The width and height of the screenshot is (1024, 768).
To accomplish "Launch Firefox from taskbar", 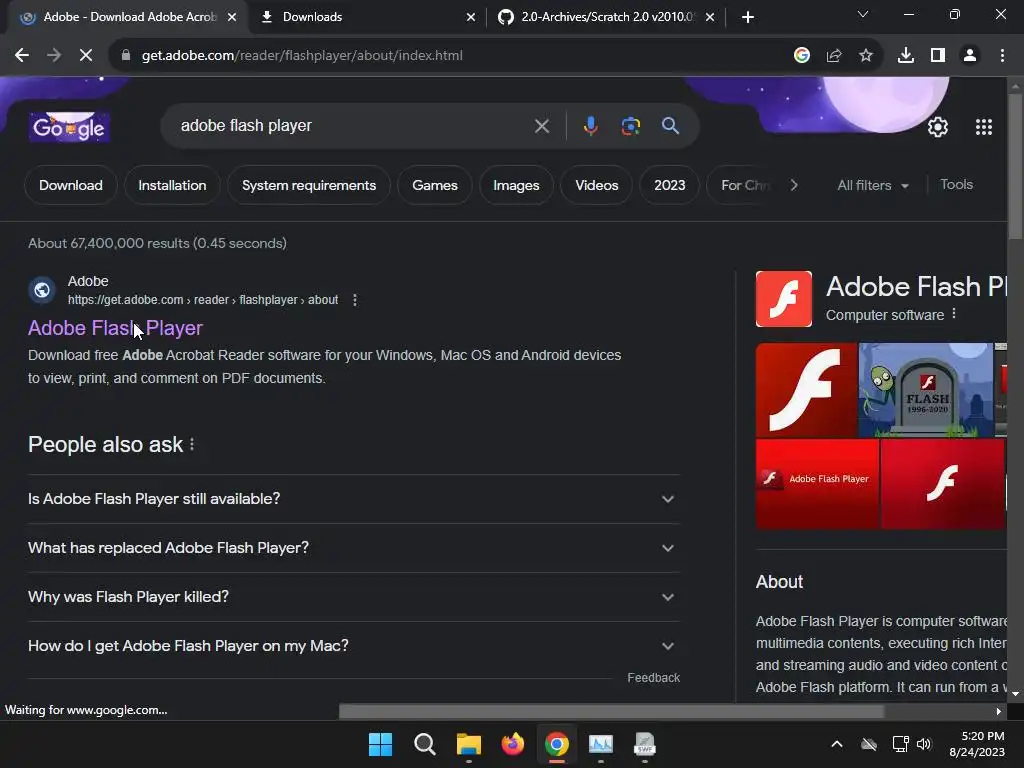I will coord(513,744).
